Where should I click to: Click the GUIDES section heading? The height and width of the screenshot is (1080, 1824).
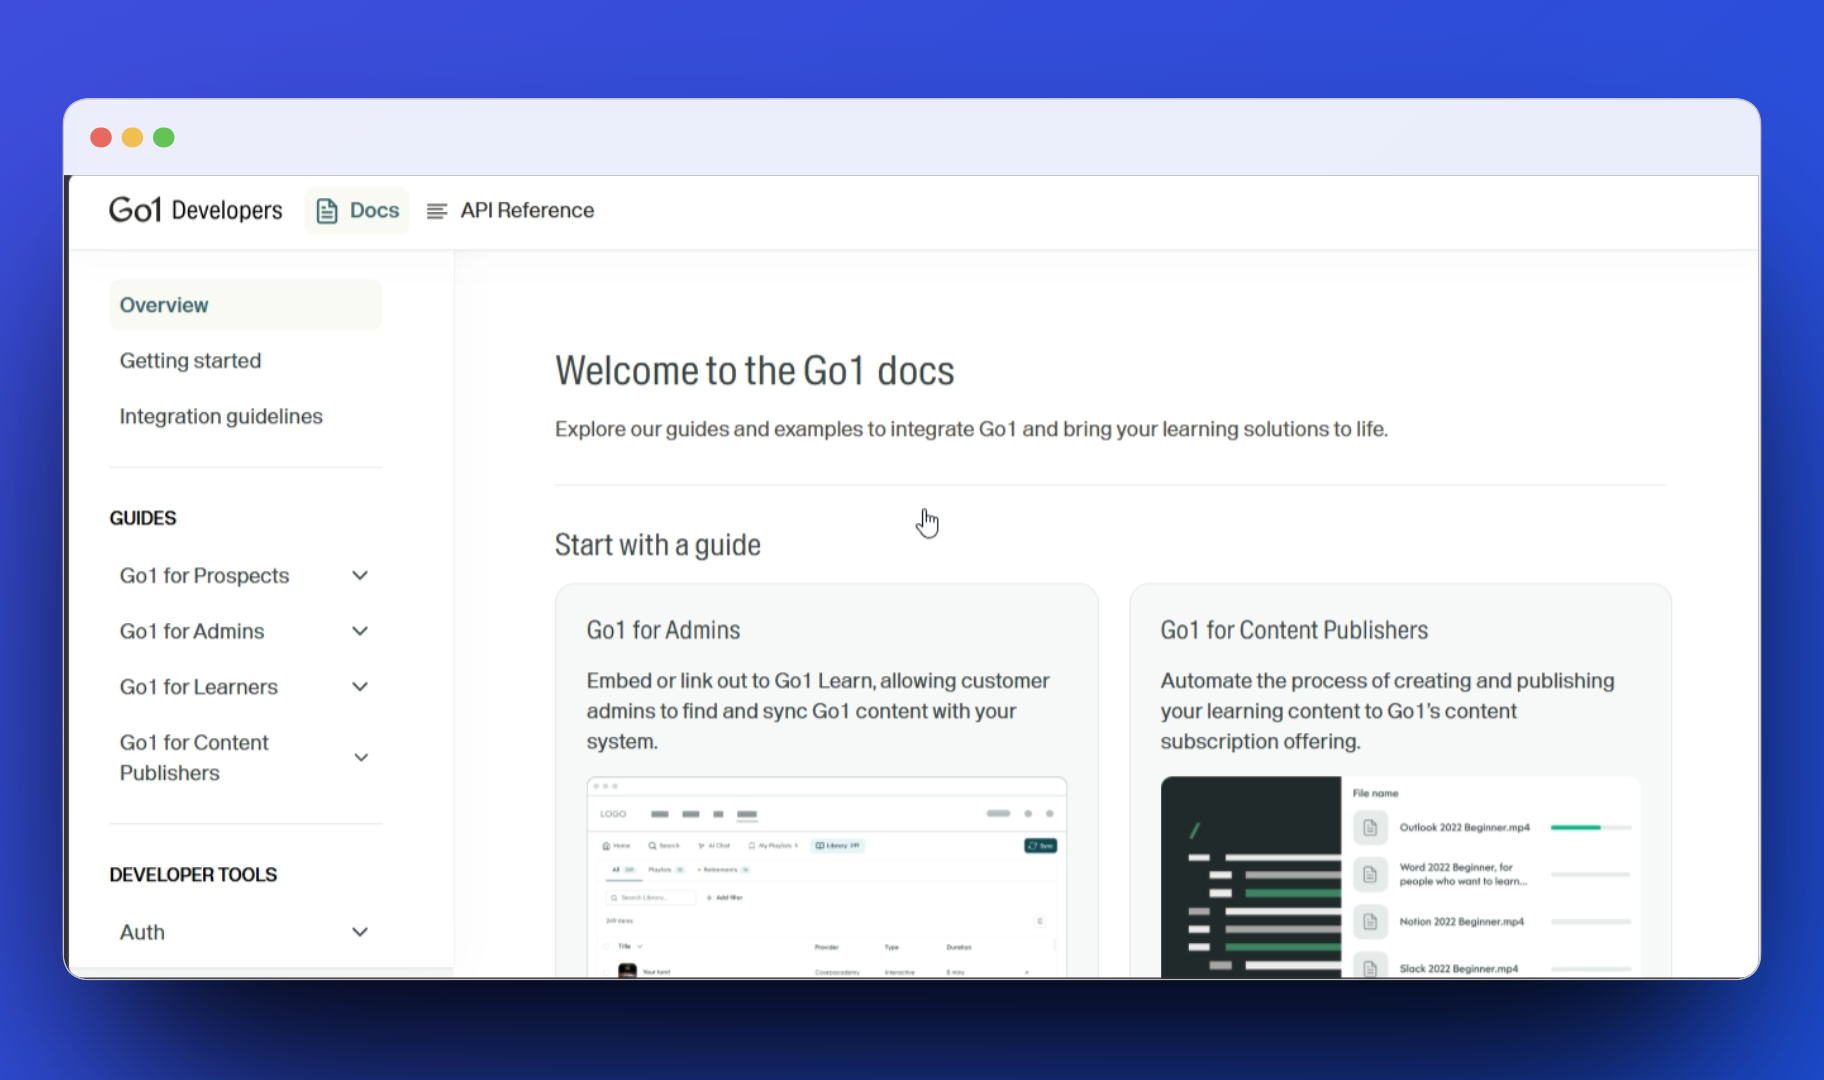pyautogui.click(x=143, y=518)
